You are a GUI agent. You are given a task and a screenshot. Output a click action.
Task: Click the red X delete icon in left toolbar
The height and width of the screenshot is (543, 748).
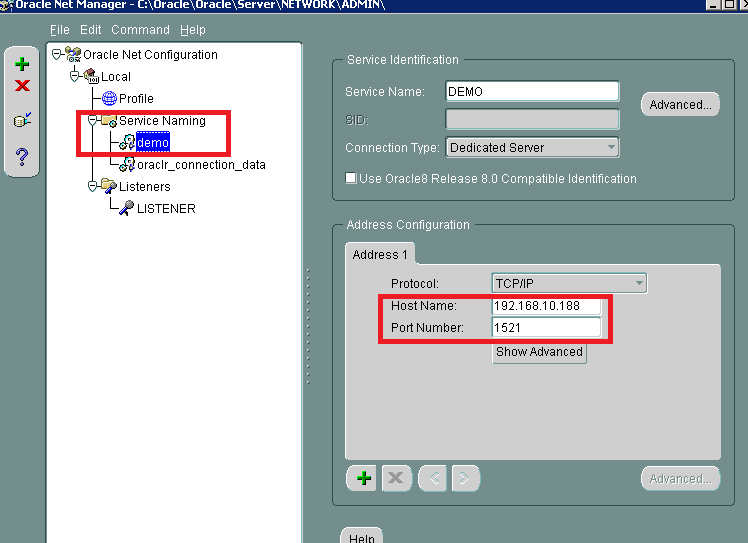click(22, 85)
